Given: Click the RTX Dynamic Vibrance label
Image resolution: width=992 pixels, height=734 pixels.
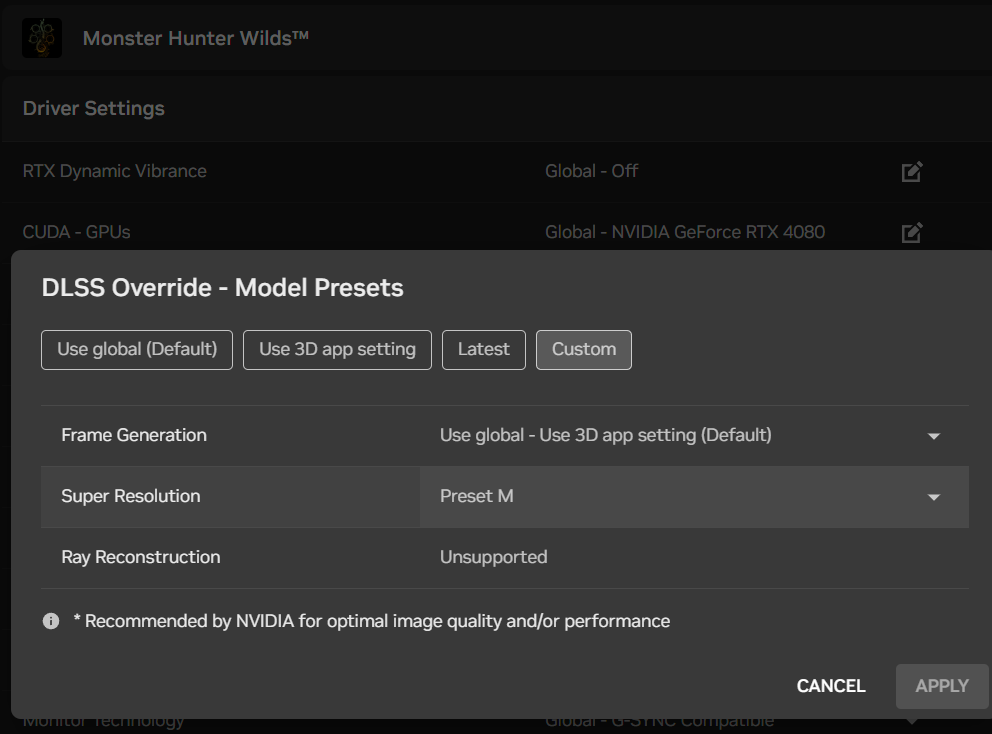Looking at the screenshot, I should tap(115, 171).
